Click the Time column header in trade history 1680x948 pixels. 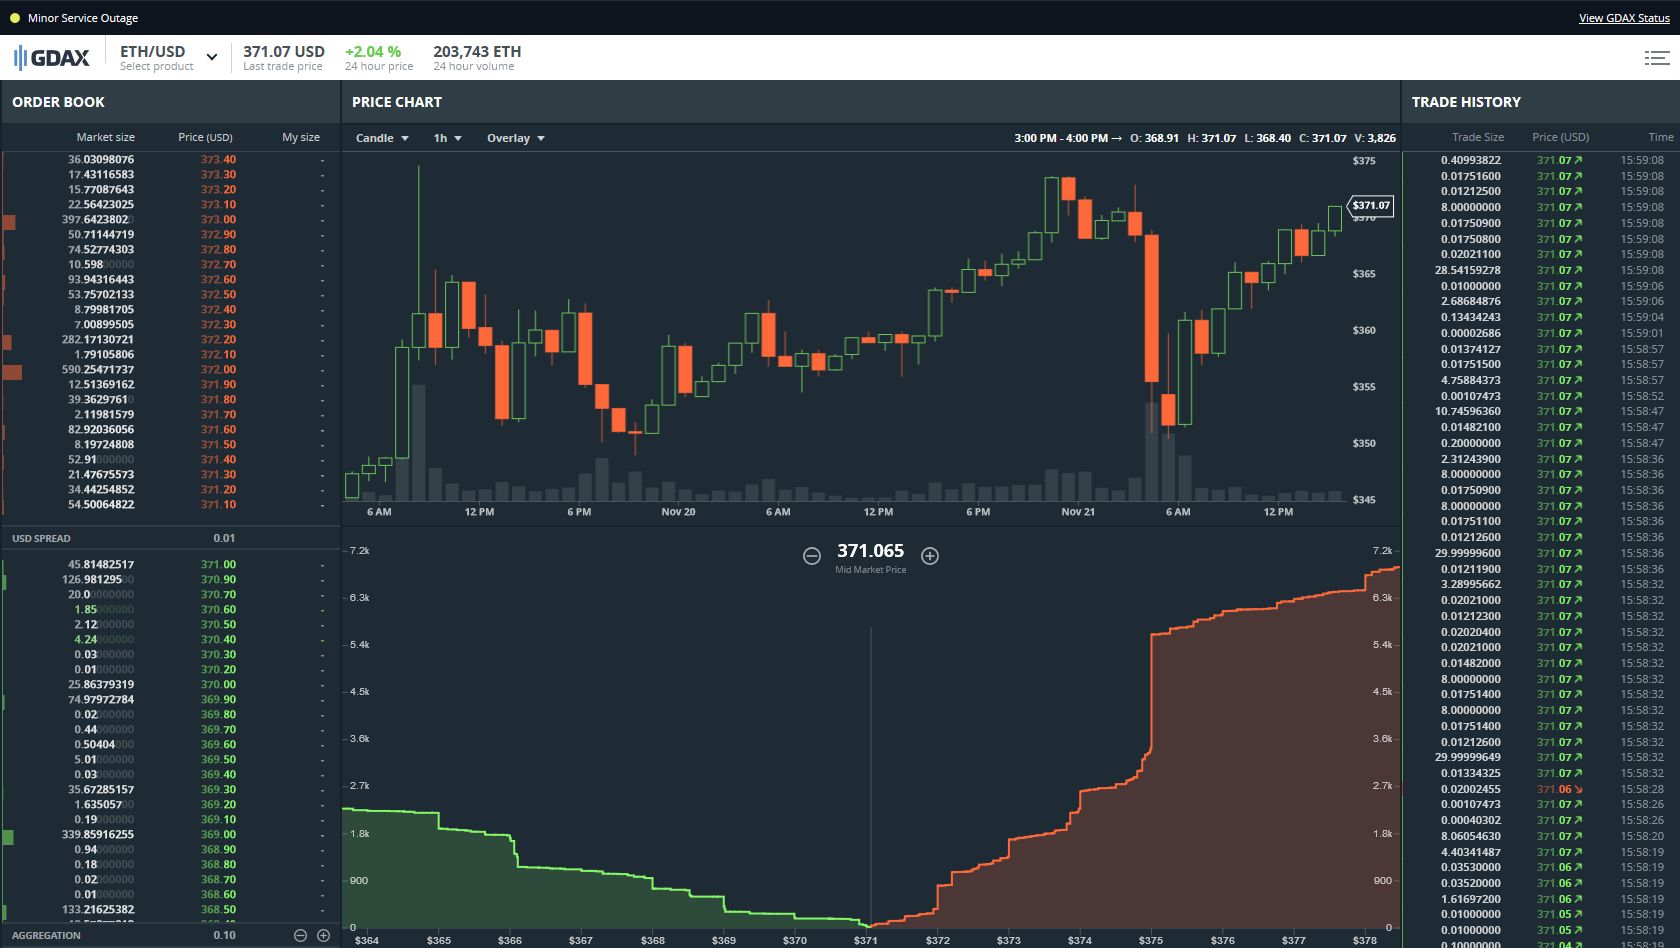1660,137
